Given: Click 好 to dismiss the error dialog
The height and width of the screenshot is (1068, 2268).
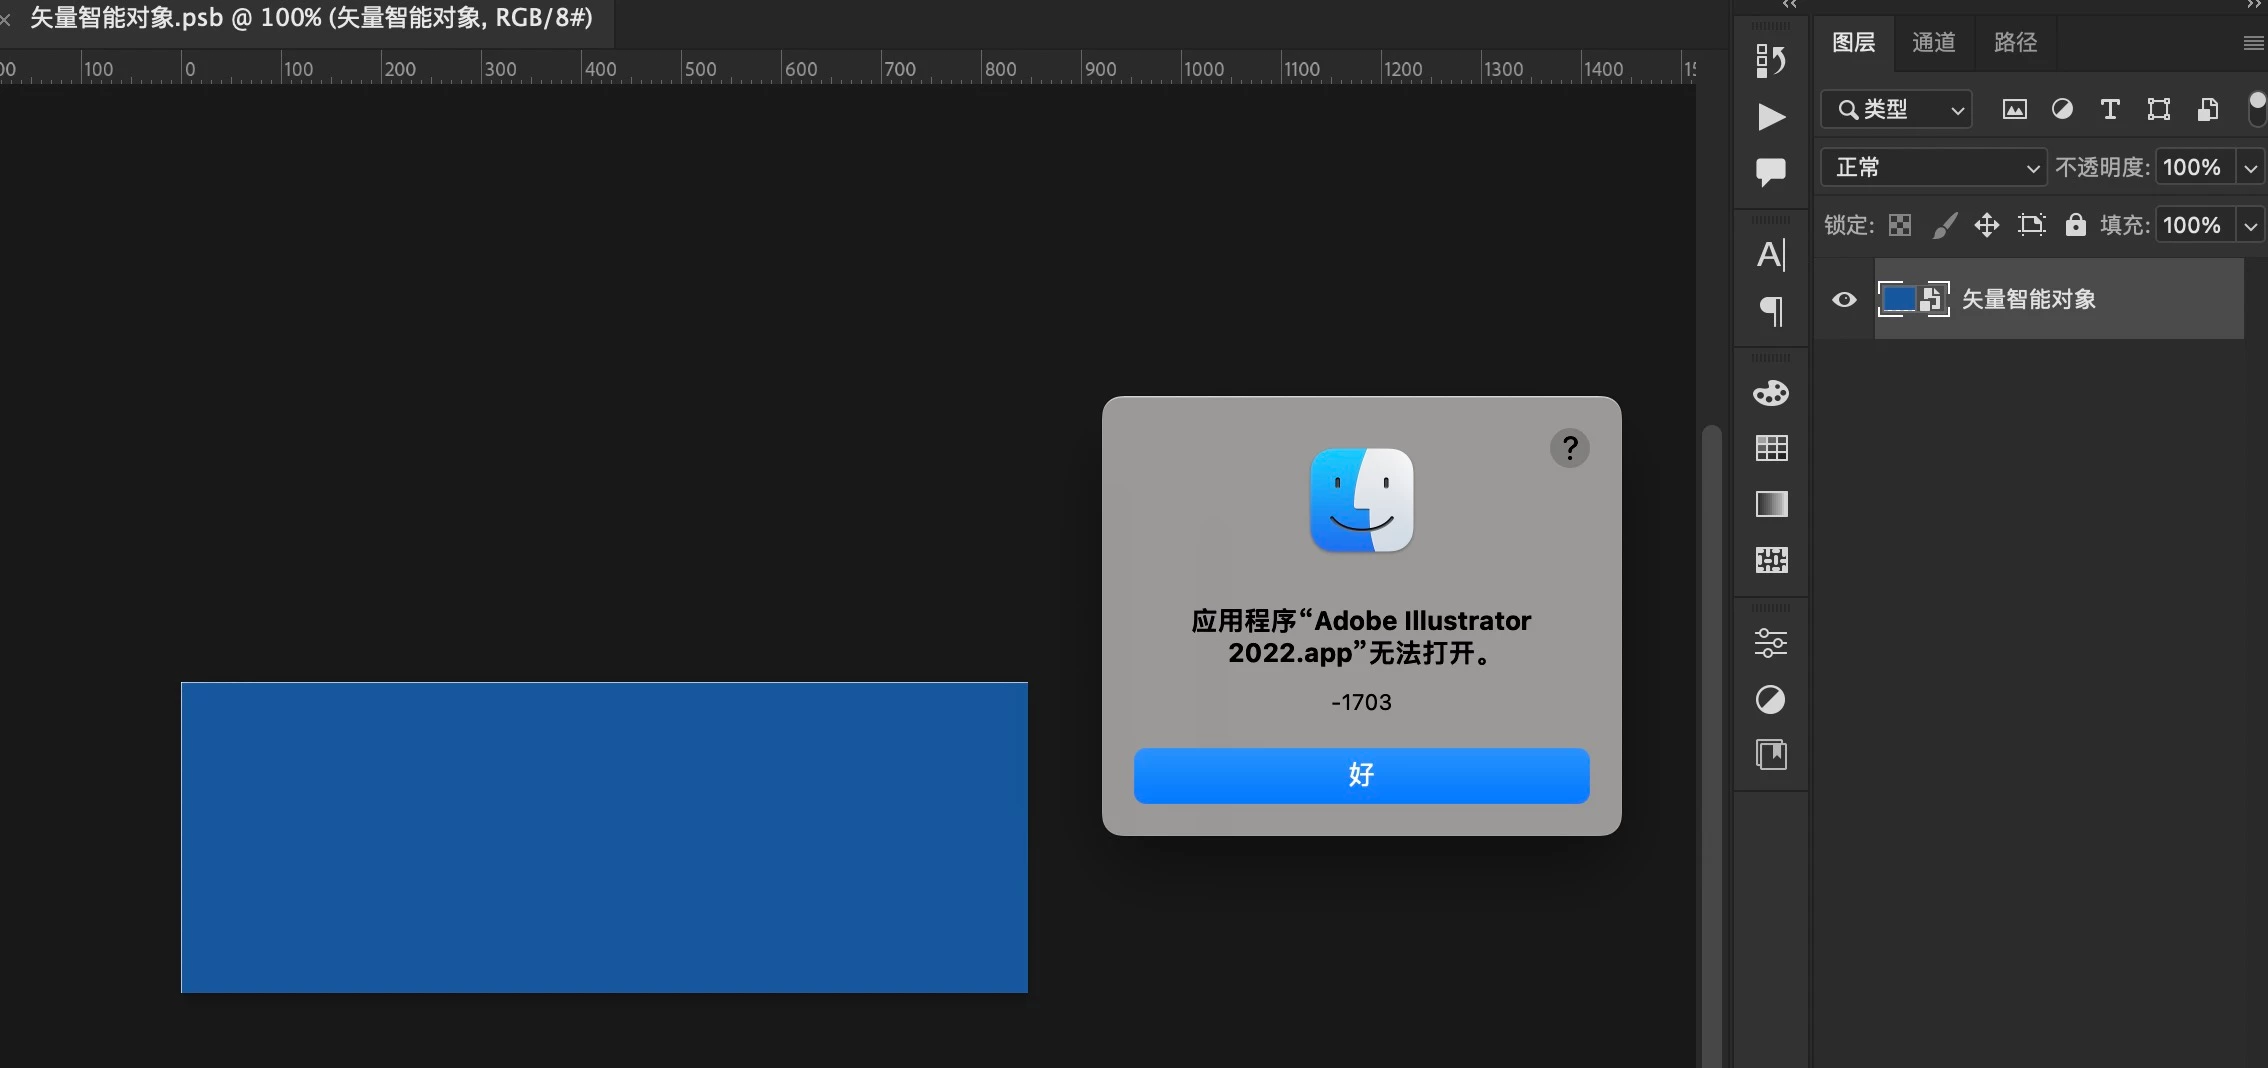Looking at the screenshot, I should (1361, 775).
